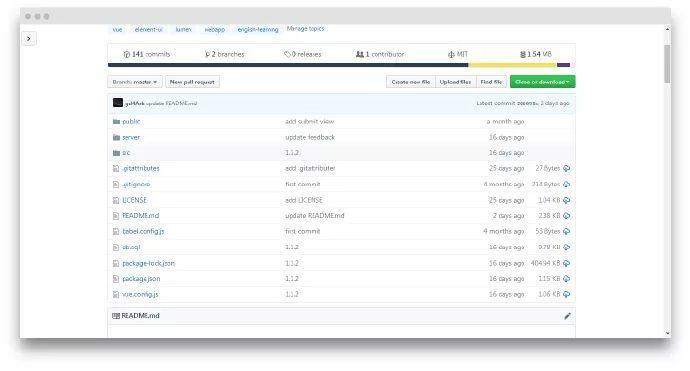Image resolution: width=690 pixels, height=371 pixels.
Task: Click the branch icon beside 2 branches
Action: pyautogui.click(x=207, y=54)
